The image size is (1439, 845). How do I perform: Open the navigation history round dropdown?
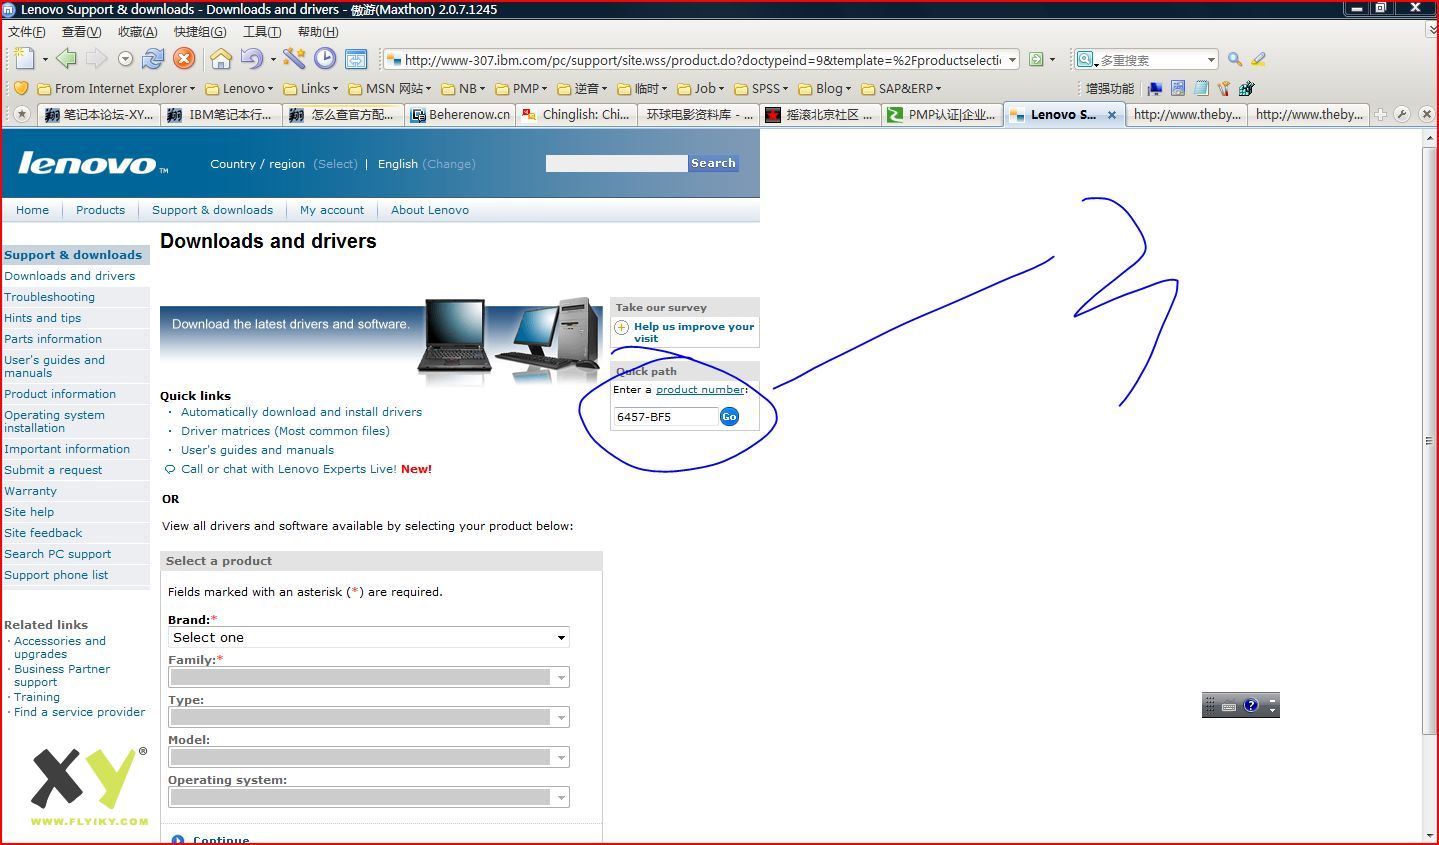(125, 59)
